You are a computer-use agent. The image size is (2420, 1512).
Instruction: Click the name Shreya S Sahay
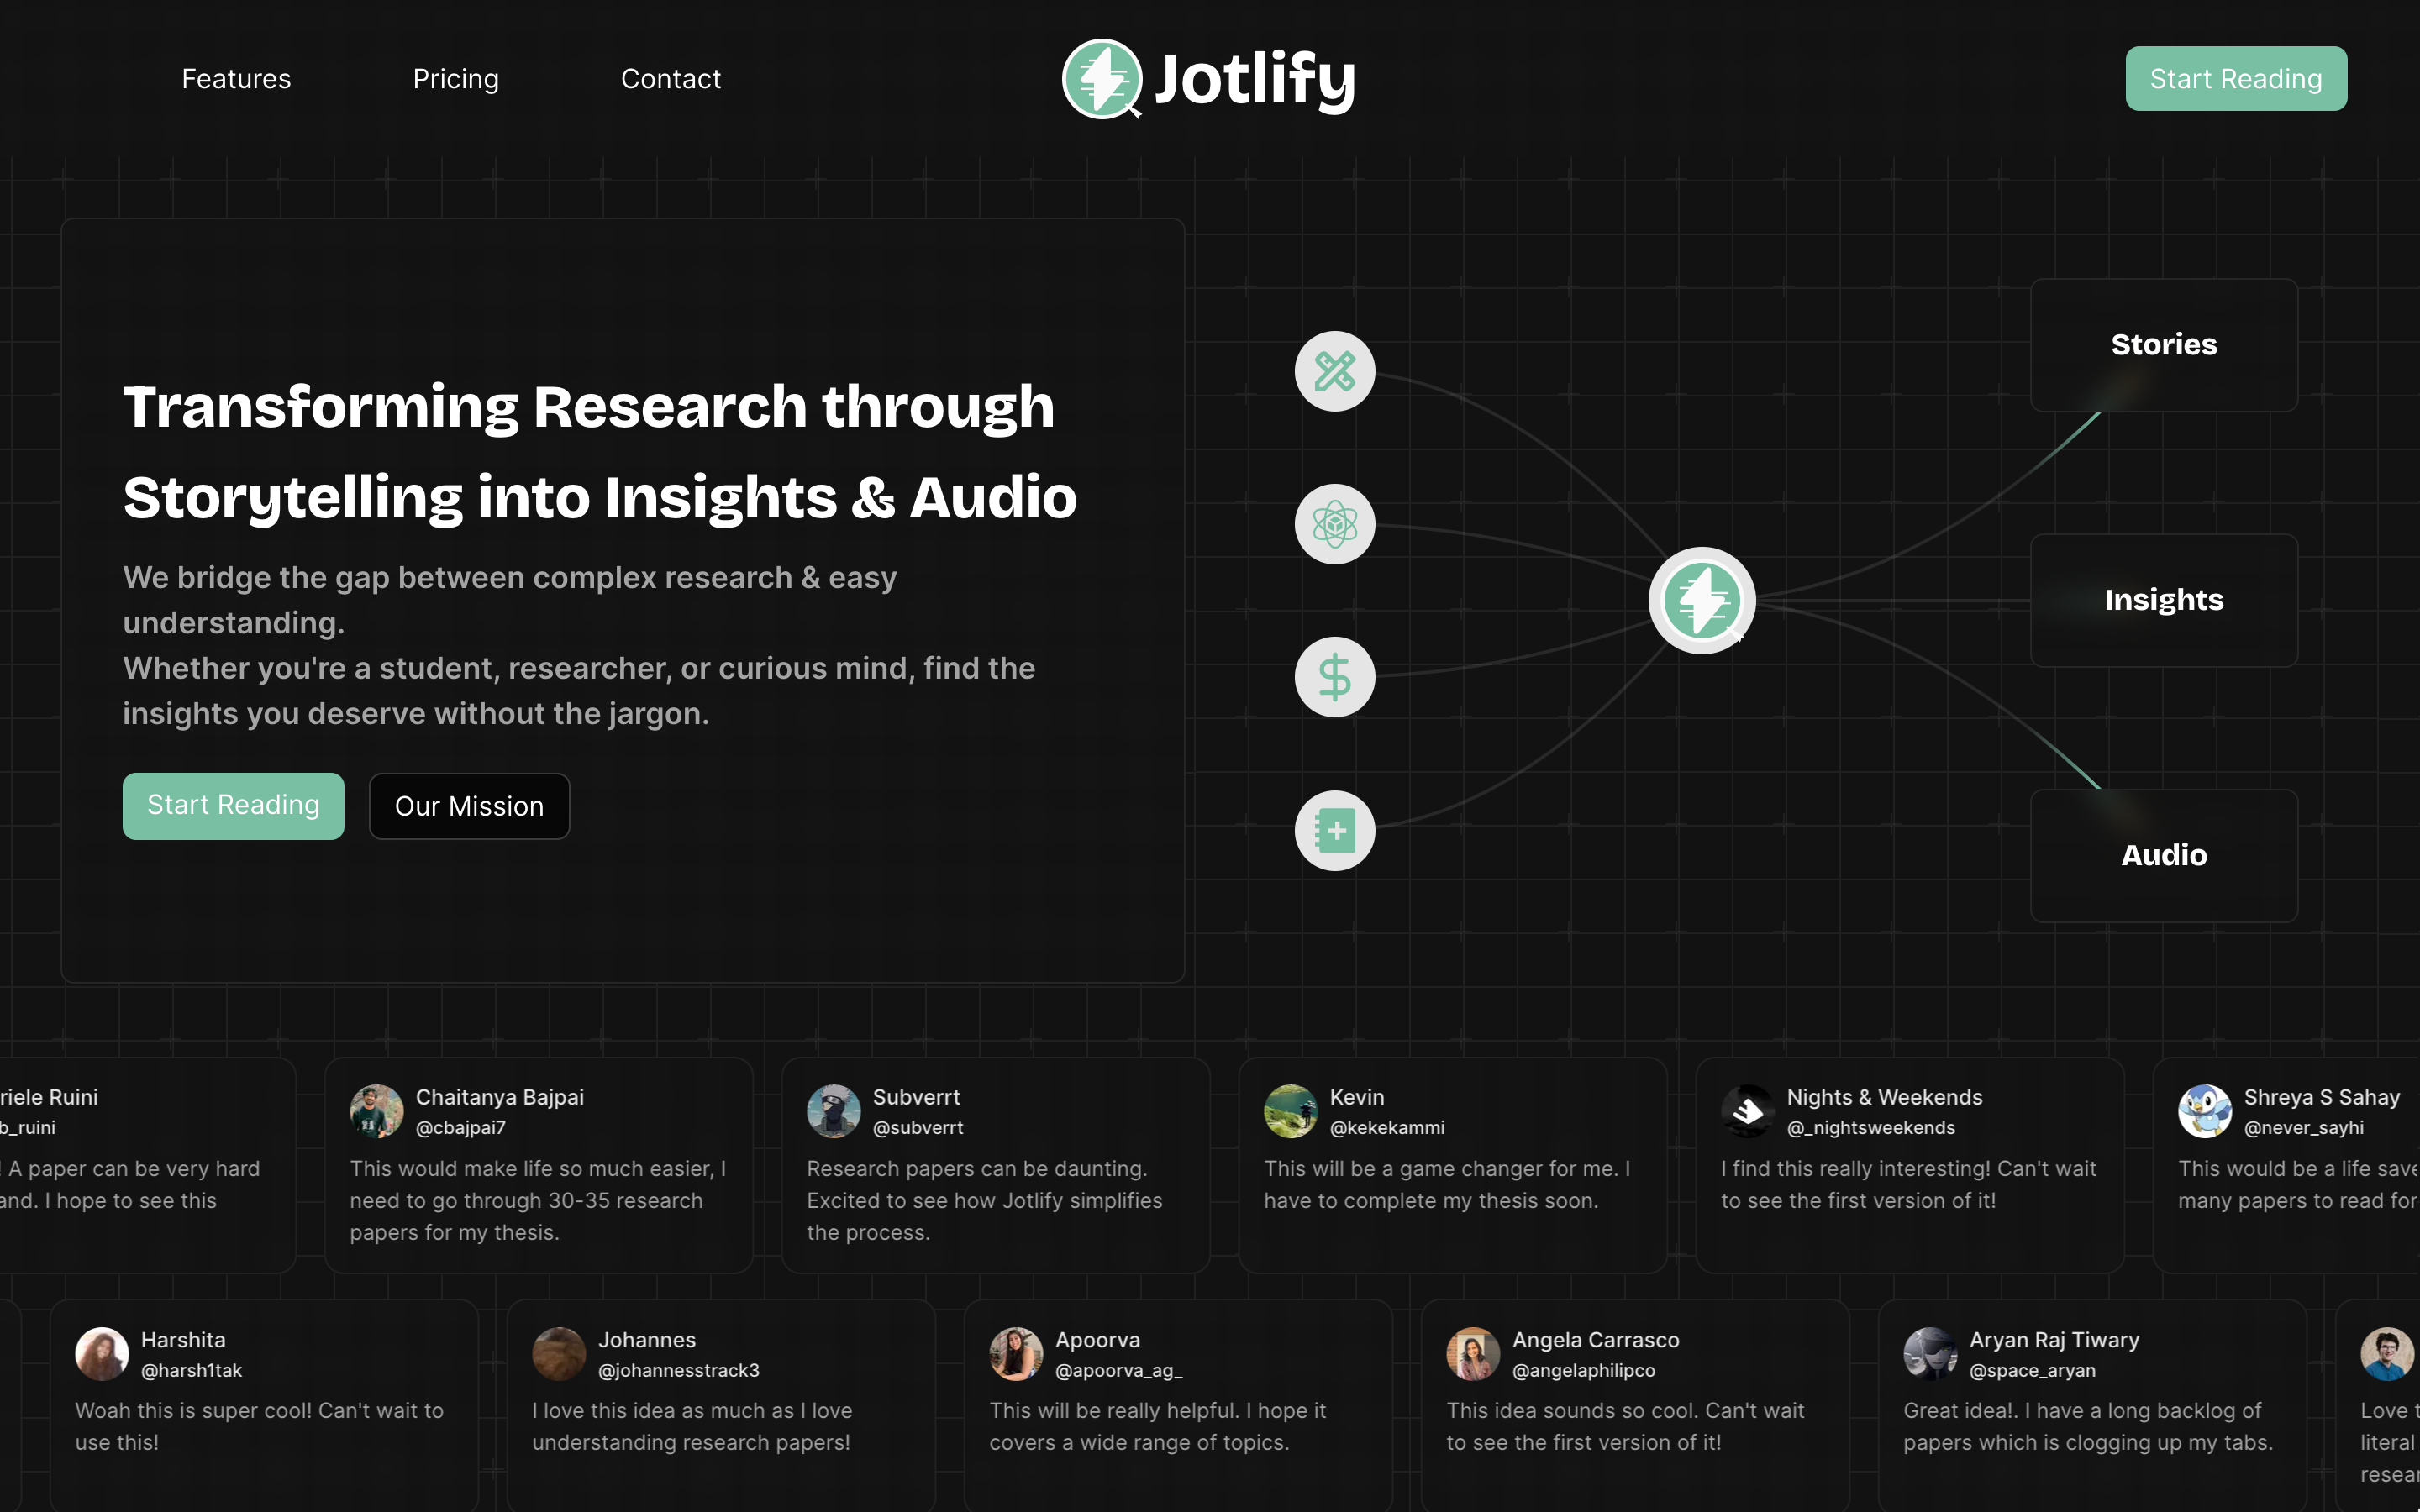point(2322,1097)
